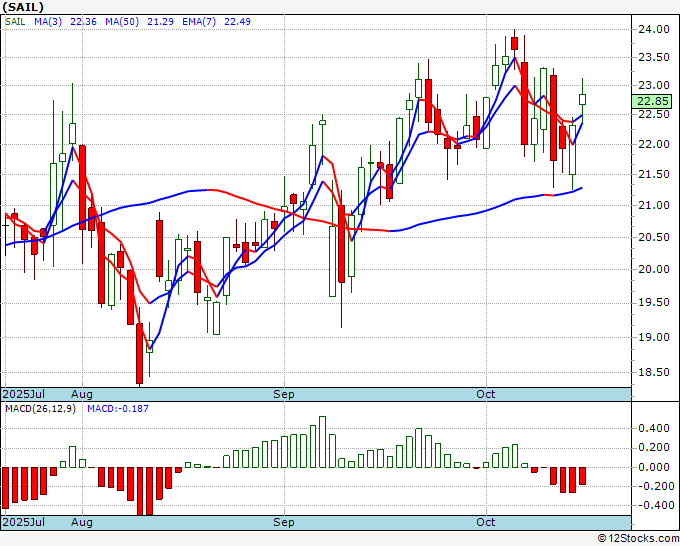This screenshot has width=680, height=546.
Task: Click the MA(3) value 22.36
Action: (x=83, y=22)
